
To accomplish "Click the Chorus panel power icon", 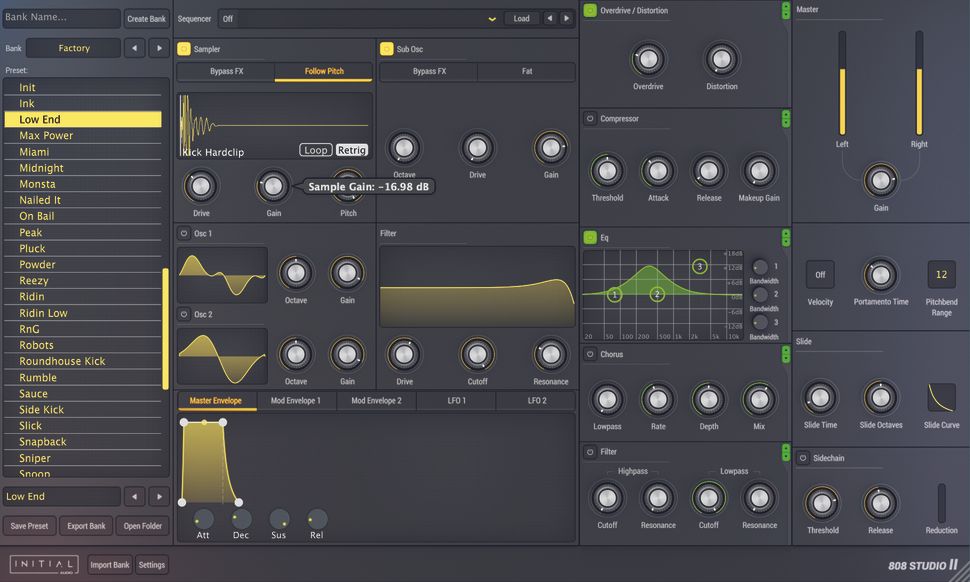I will coord(590,354).
